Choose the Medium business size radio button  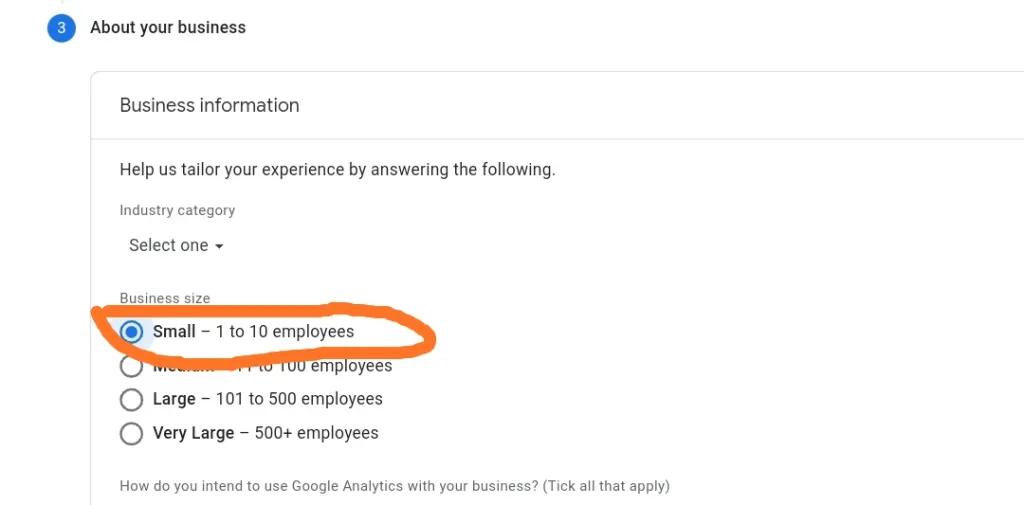pyautogui.click(x=131, y=367)
